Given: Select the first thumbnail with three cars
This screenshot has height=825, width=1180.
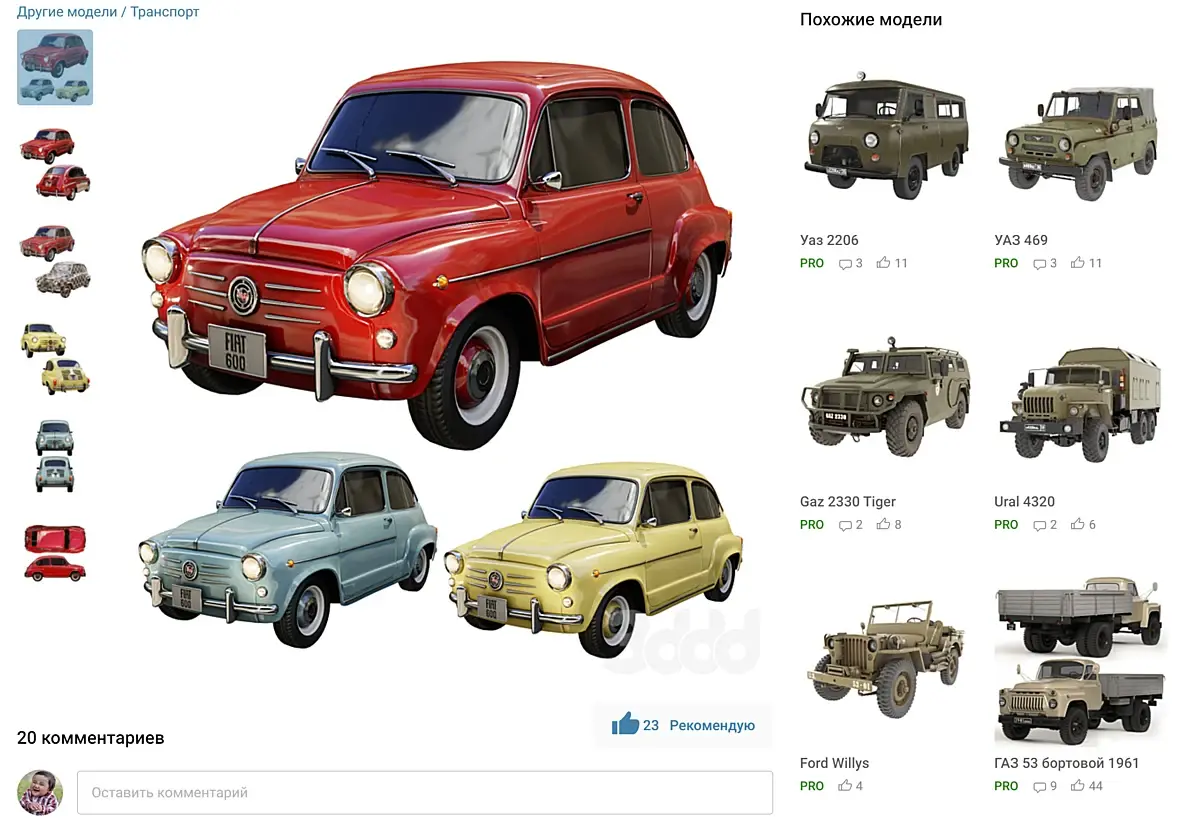Looking at the screenshot, I should point(55,67).
